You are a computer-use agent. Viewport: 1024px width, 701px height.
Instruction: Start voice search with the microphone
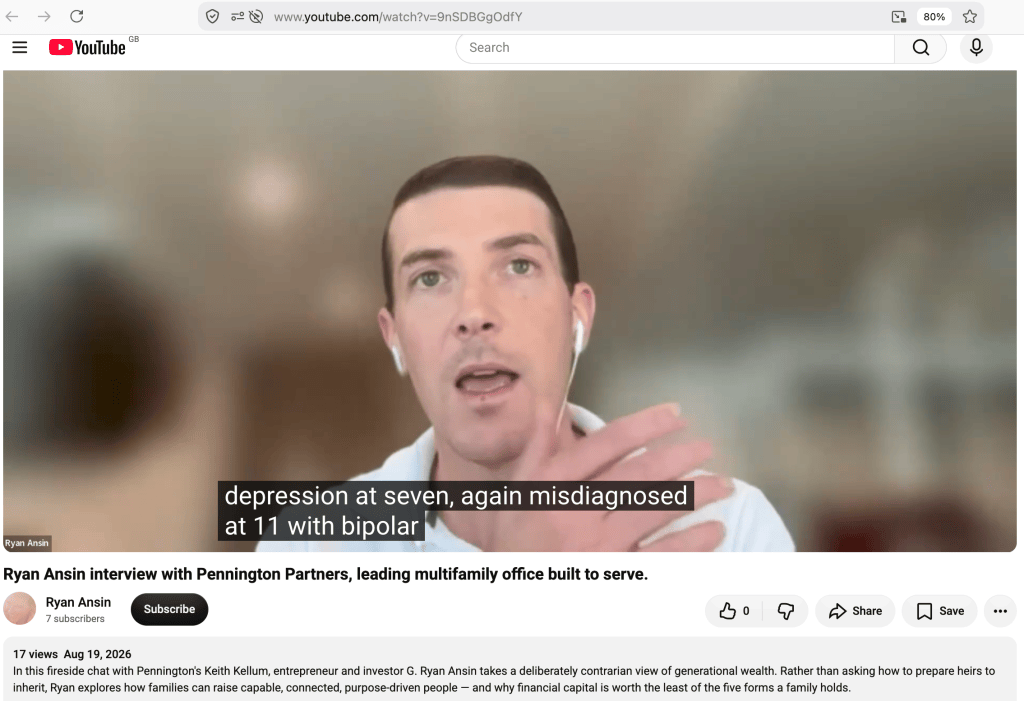coord(976,48)
